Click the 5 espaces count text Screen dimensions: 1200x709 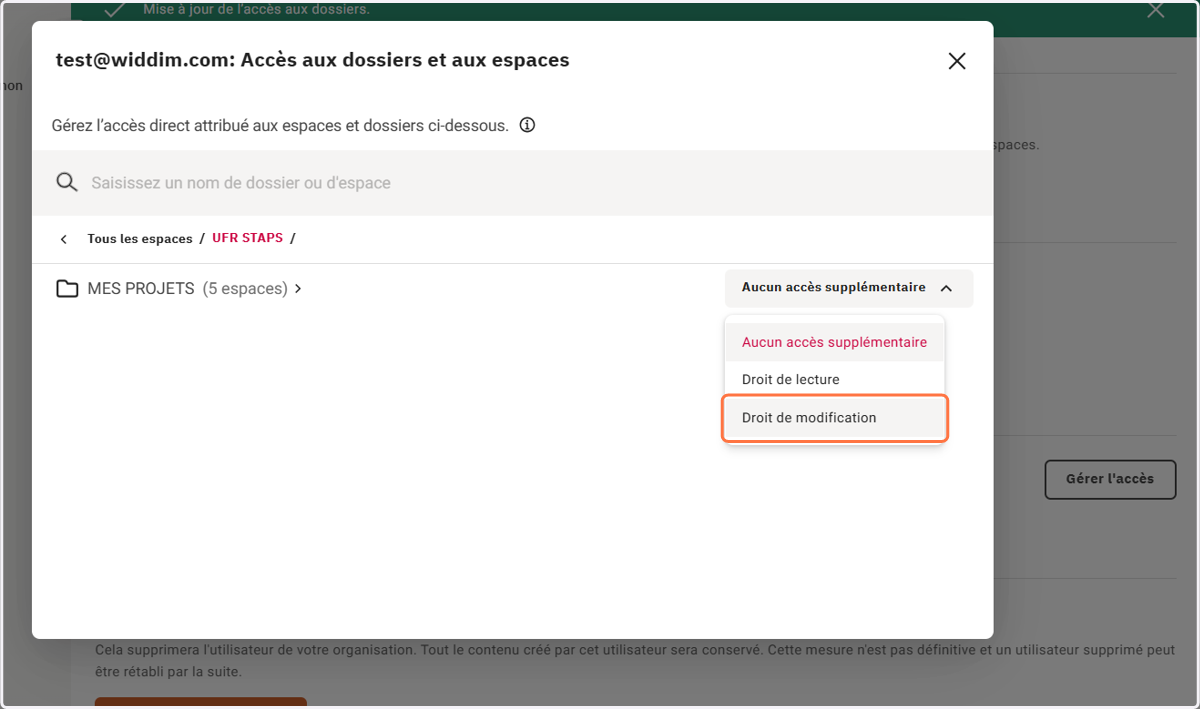[245, 289]
